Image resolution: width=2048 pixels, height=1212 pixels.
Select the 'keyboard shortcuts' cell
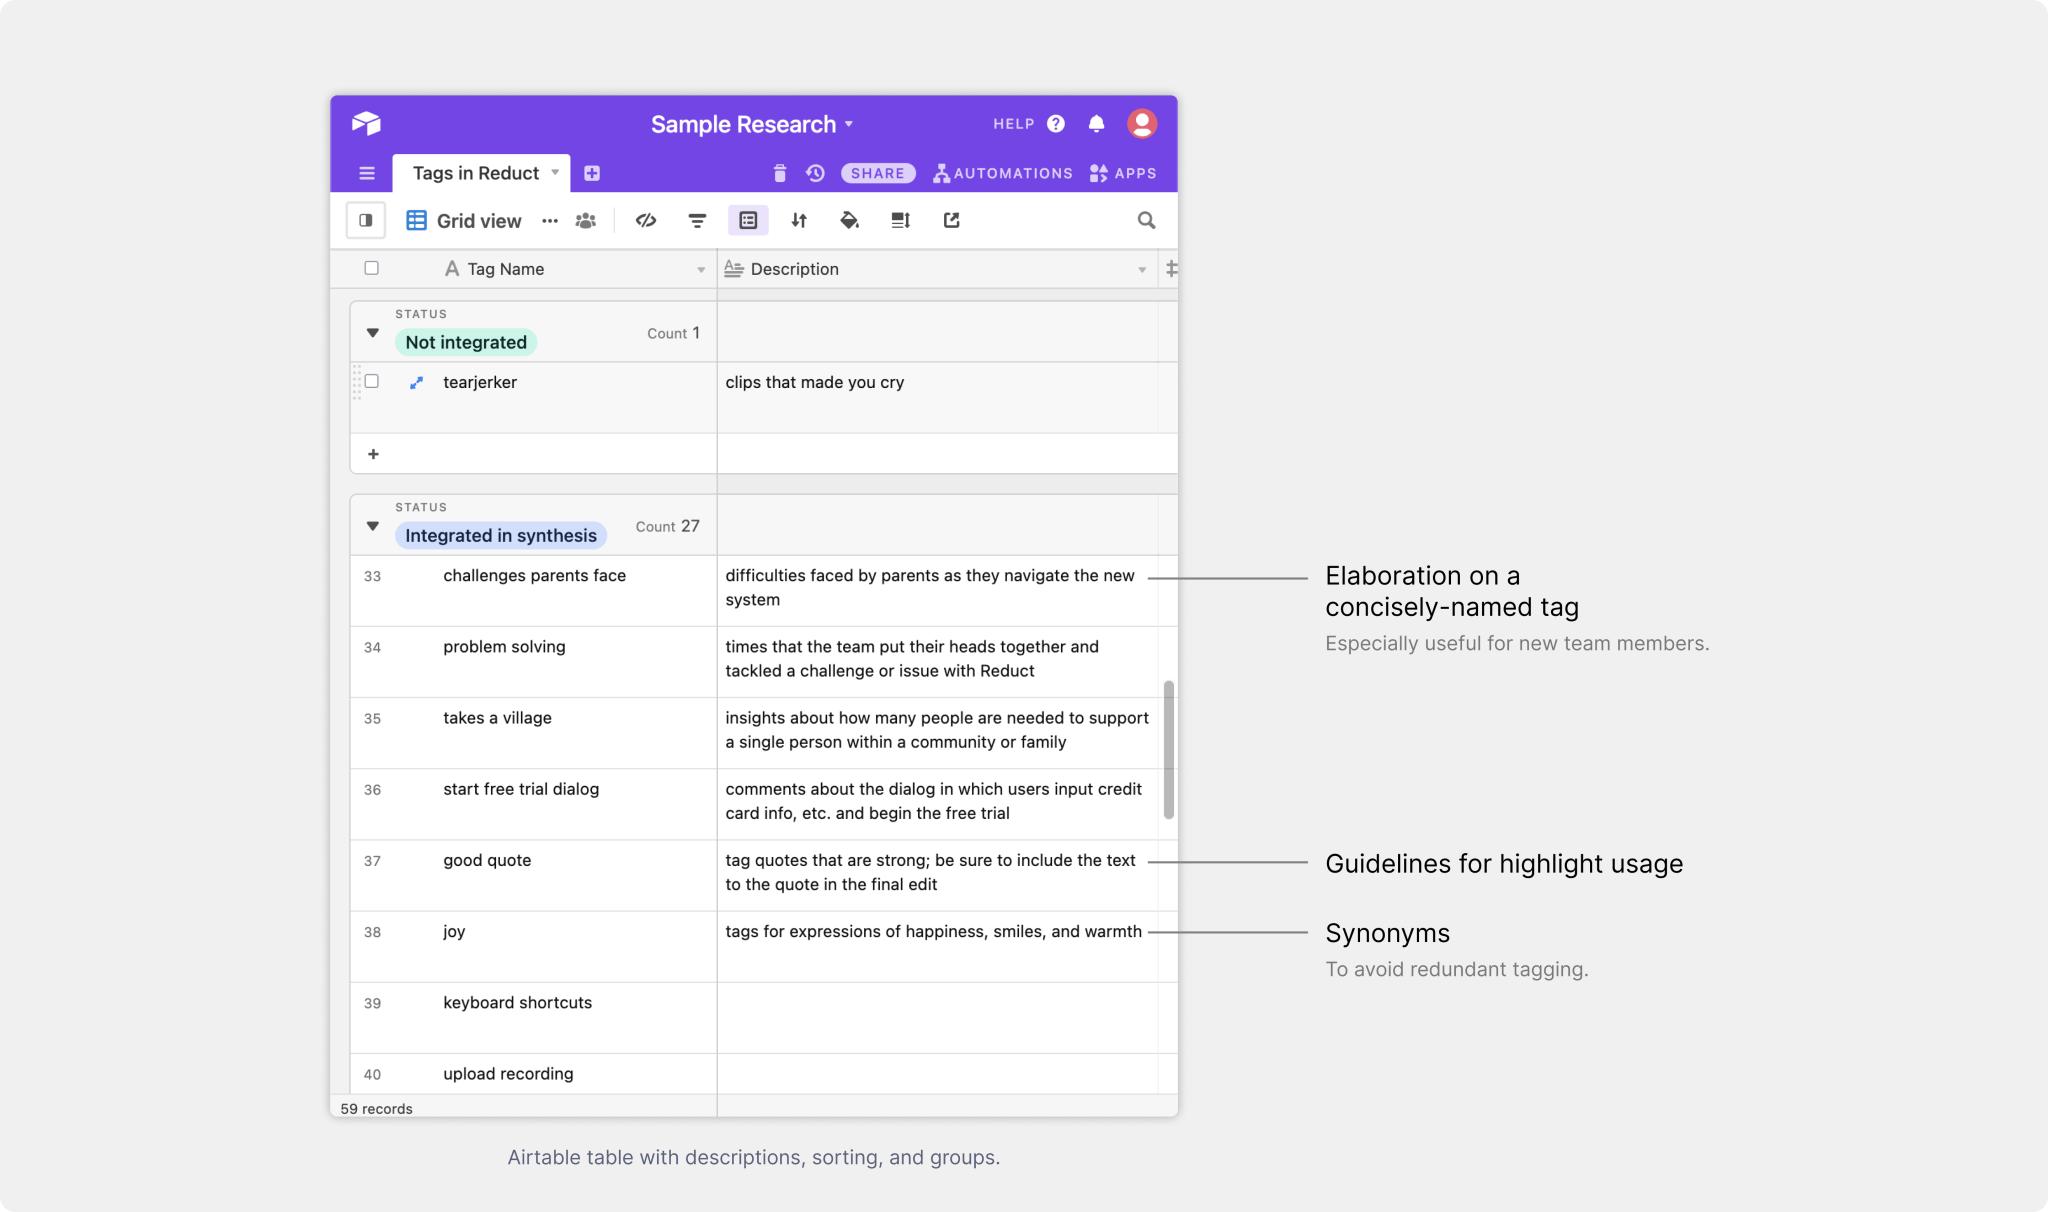[534, 1017]
